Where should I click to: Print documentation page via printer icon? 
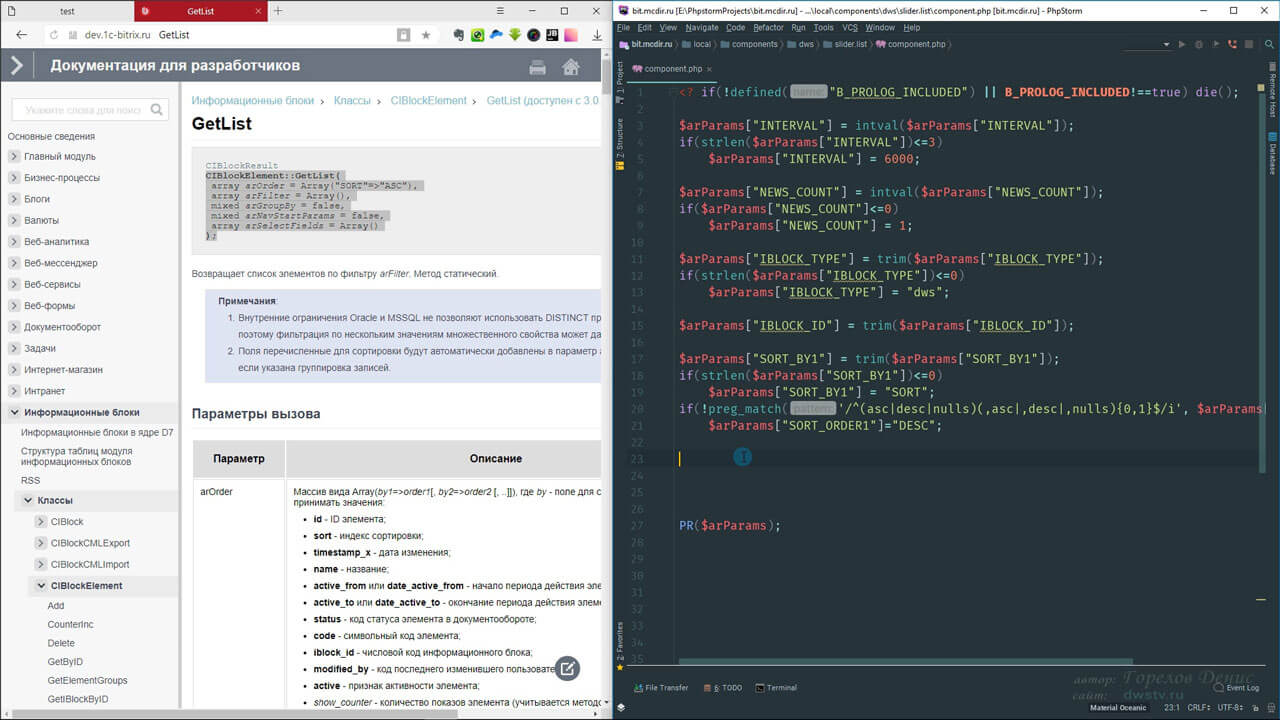tap(537, 67)
